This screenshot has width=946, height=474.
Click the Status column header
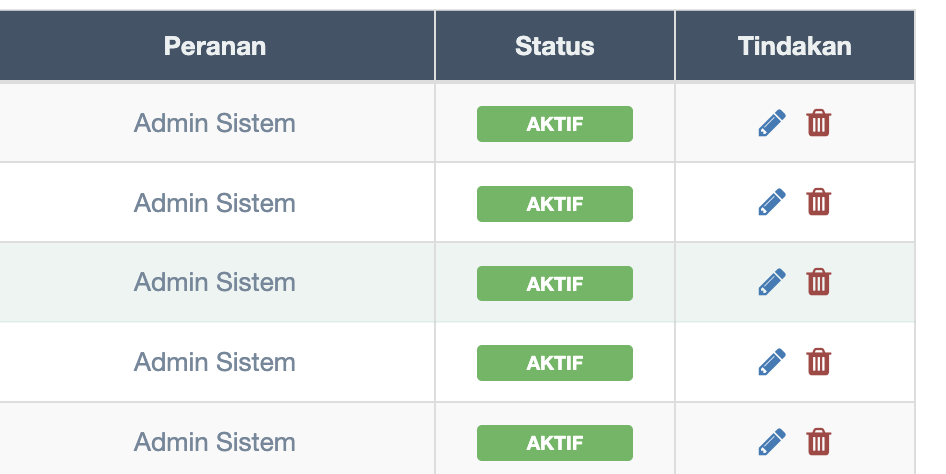555,46
